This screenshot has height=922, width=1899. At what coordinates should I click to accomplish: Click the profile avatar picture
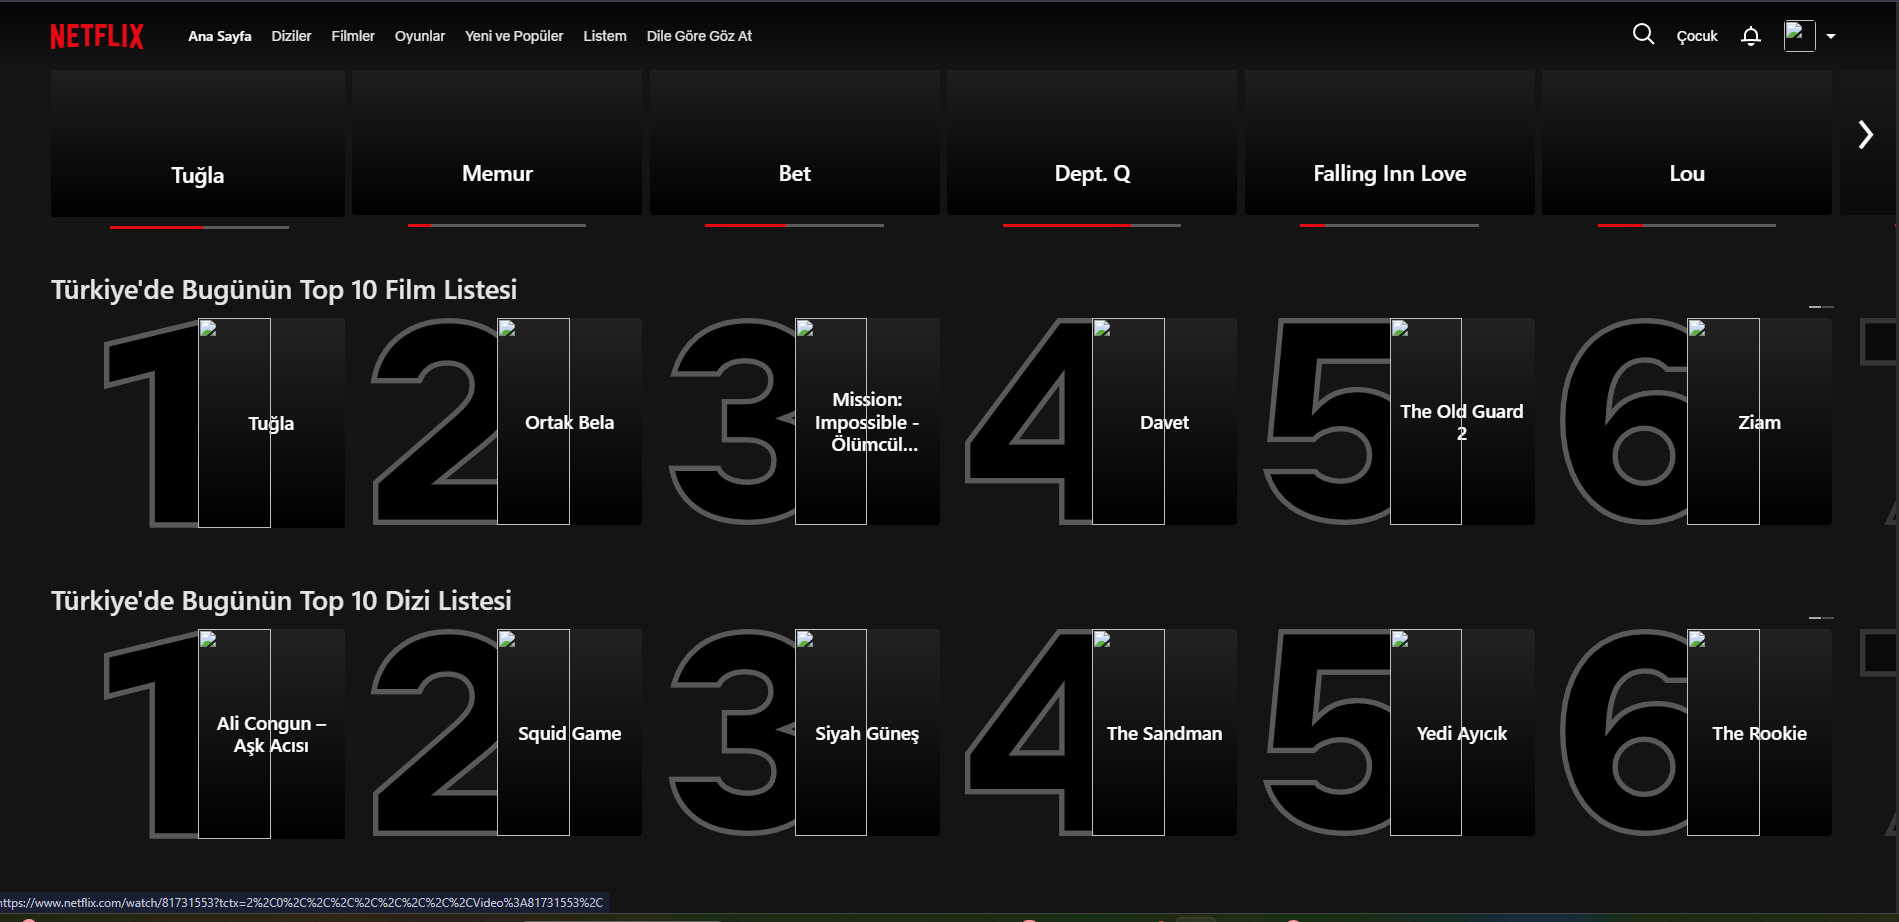tap(1799, 36)
